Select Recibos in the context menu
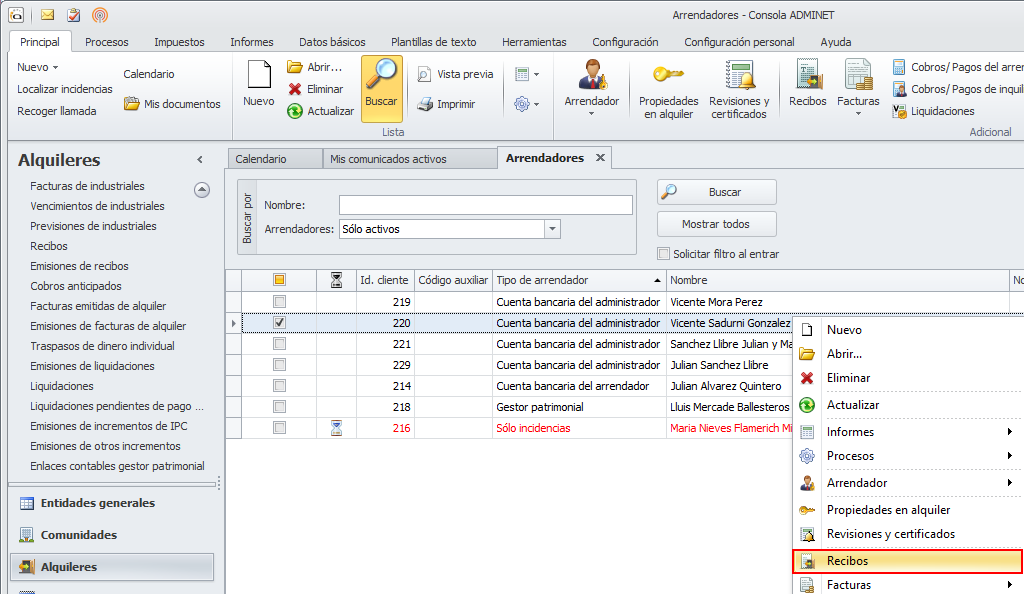 (847, 561)
